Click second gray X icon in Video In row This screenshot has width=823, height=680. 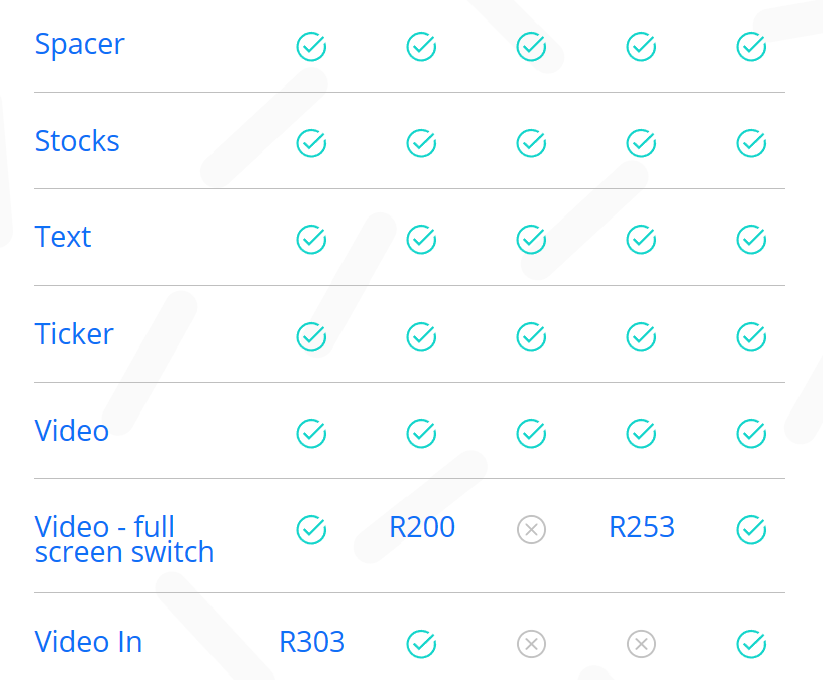pyautogui.click(x=641, y=644)
